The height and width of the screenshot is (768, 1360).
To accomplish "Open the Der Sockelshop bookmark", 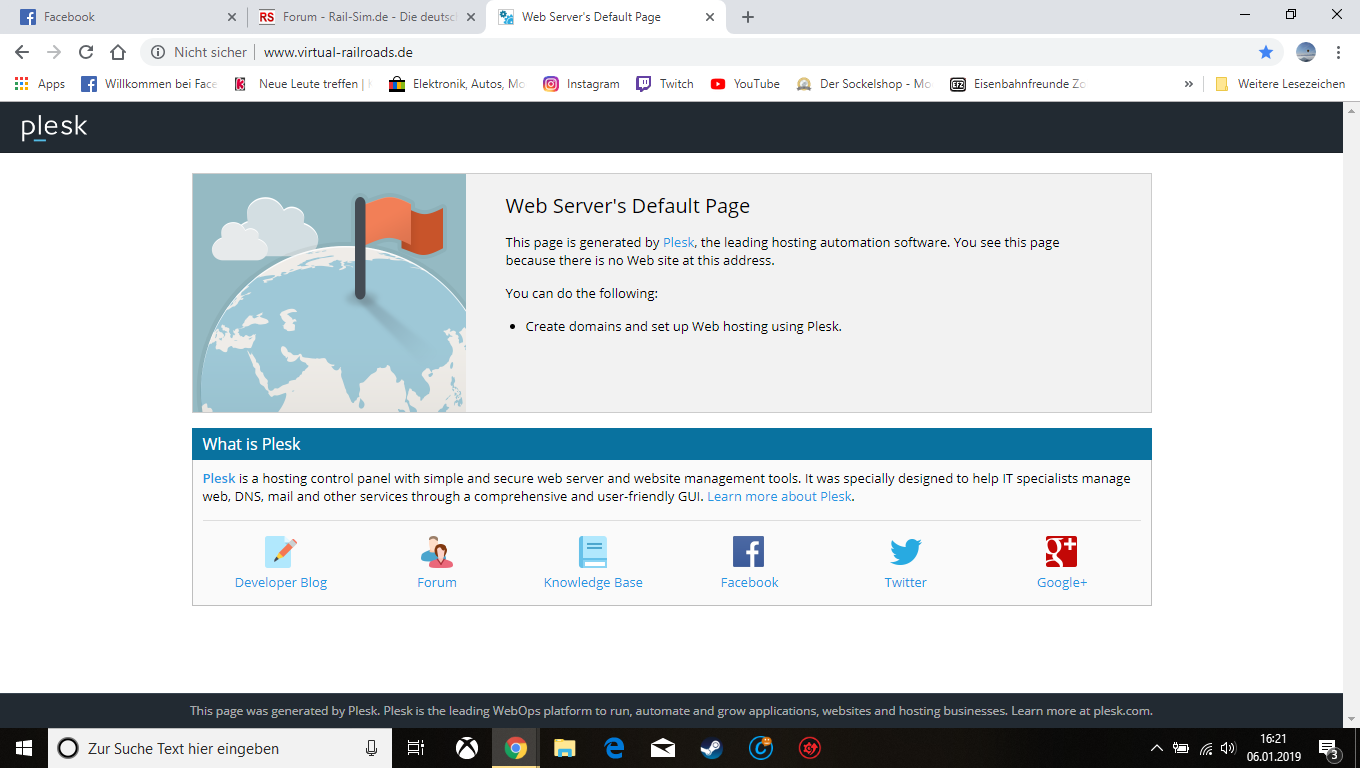I will [864, 84].
